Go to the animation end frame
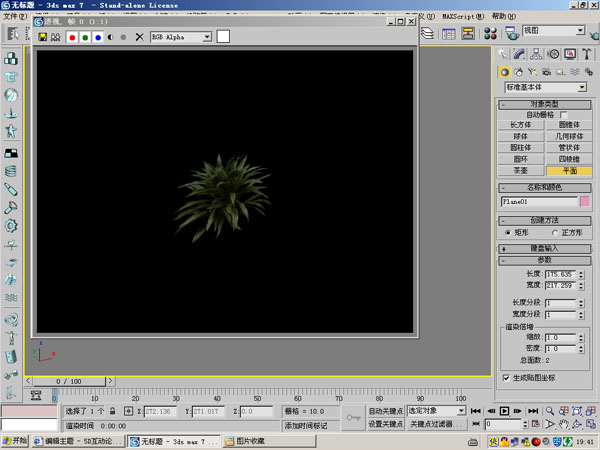The height and width of the screenshot is (450, 600). click(533, 411)
